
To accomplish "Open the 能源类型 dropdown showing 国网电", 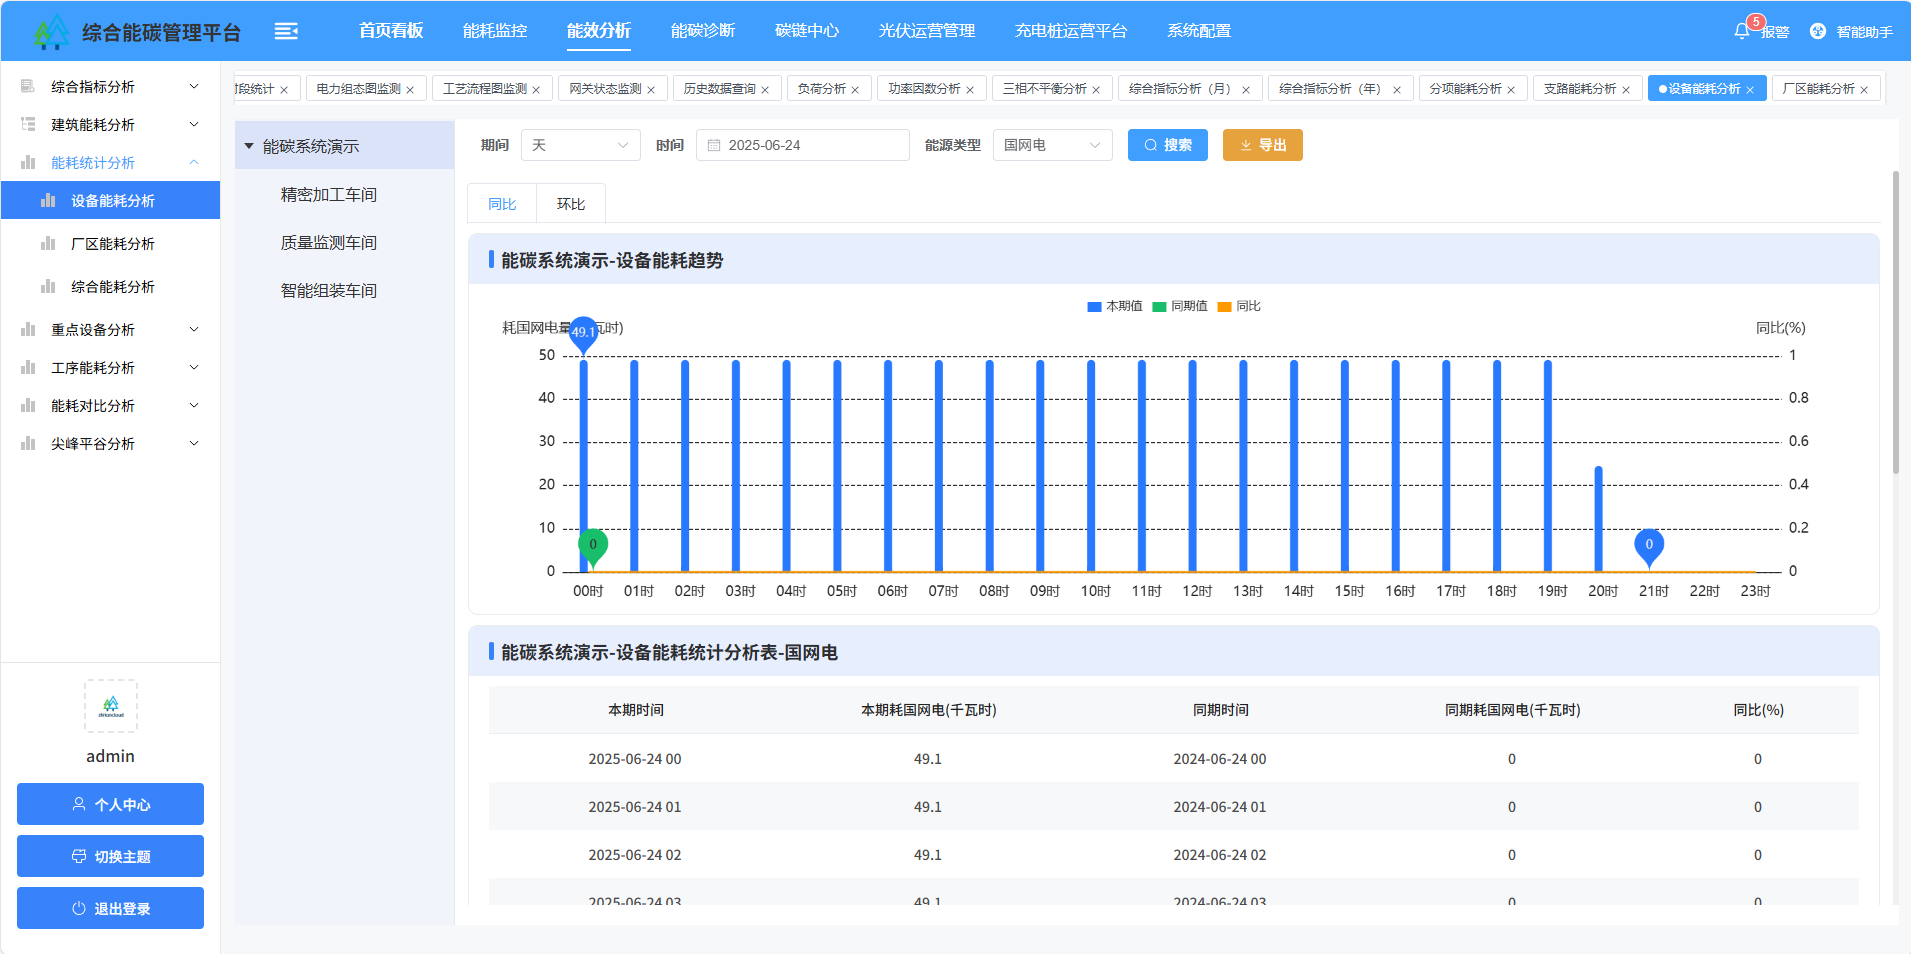I will 1052,145.
